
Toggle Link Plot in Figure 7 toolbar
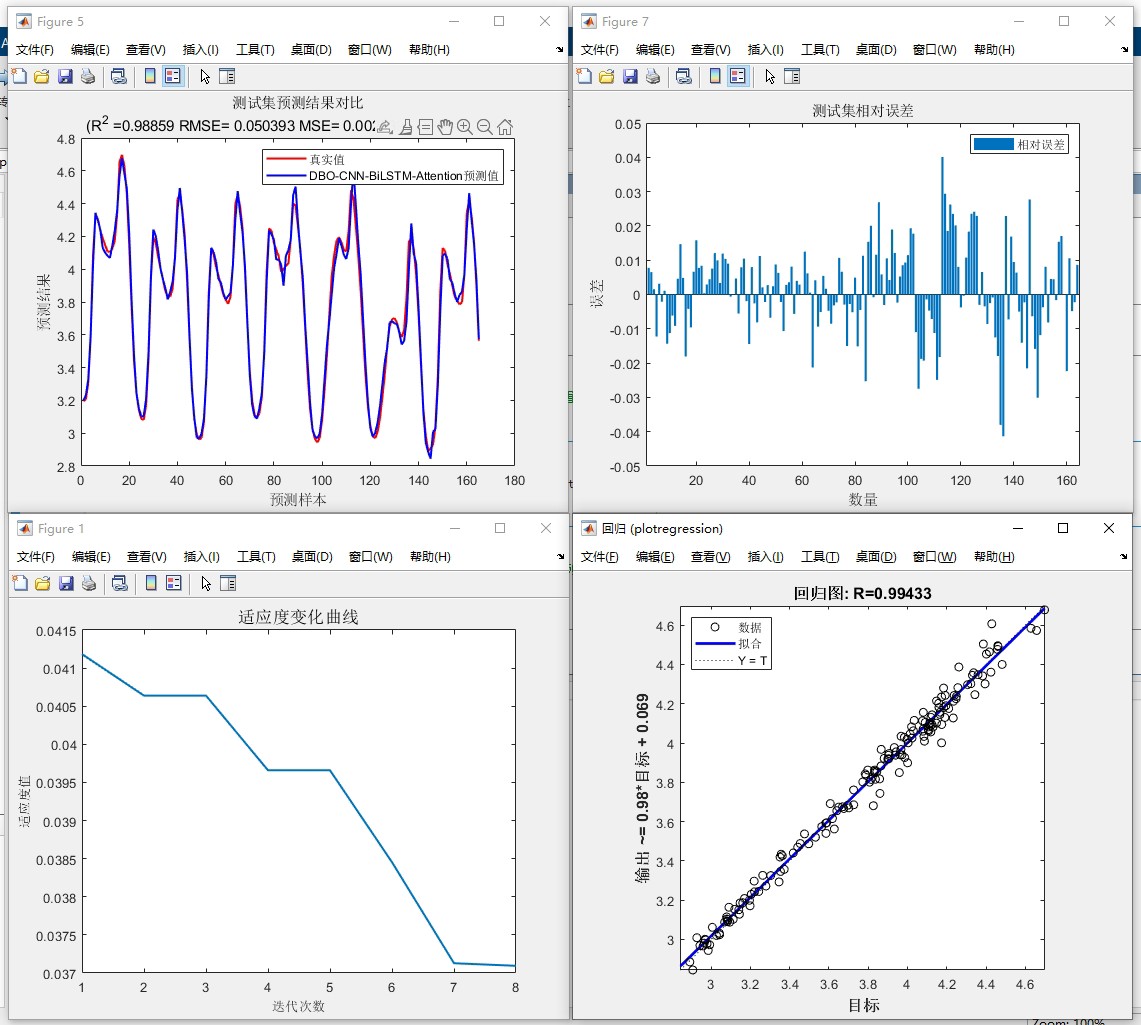click(x=683, y=76)
